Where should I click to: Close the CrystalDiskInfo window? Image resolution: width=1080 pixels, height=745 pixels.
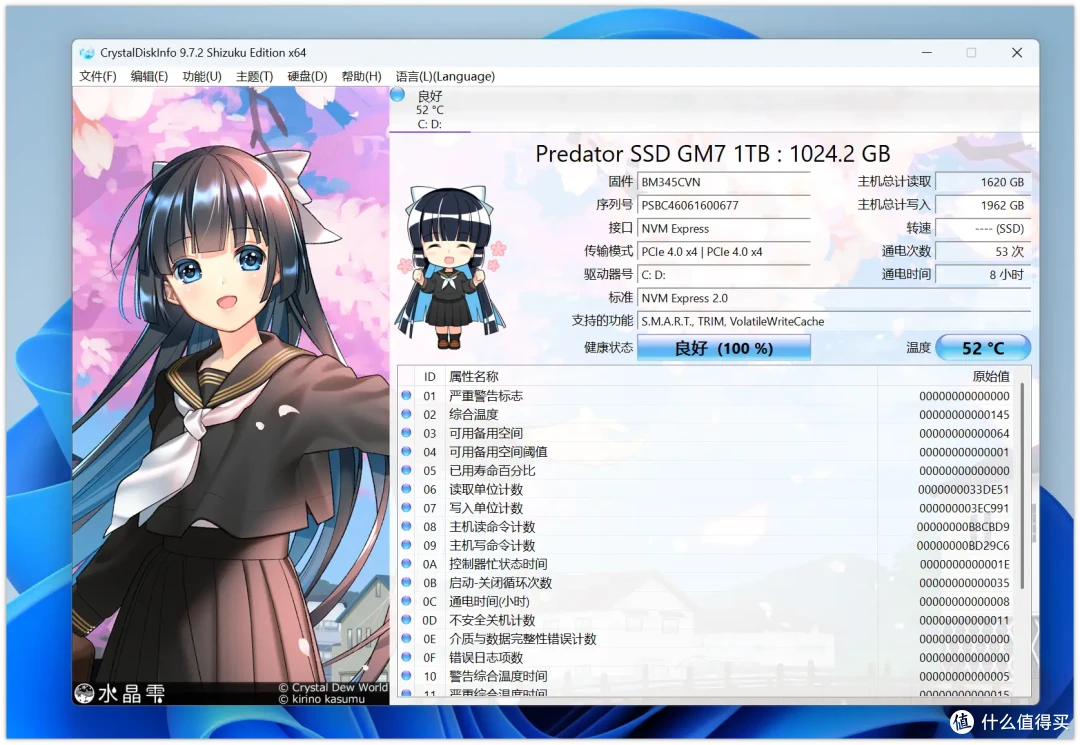pos(1017,52)
